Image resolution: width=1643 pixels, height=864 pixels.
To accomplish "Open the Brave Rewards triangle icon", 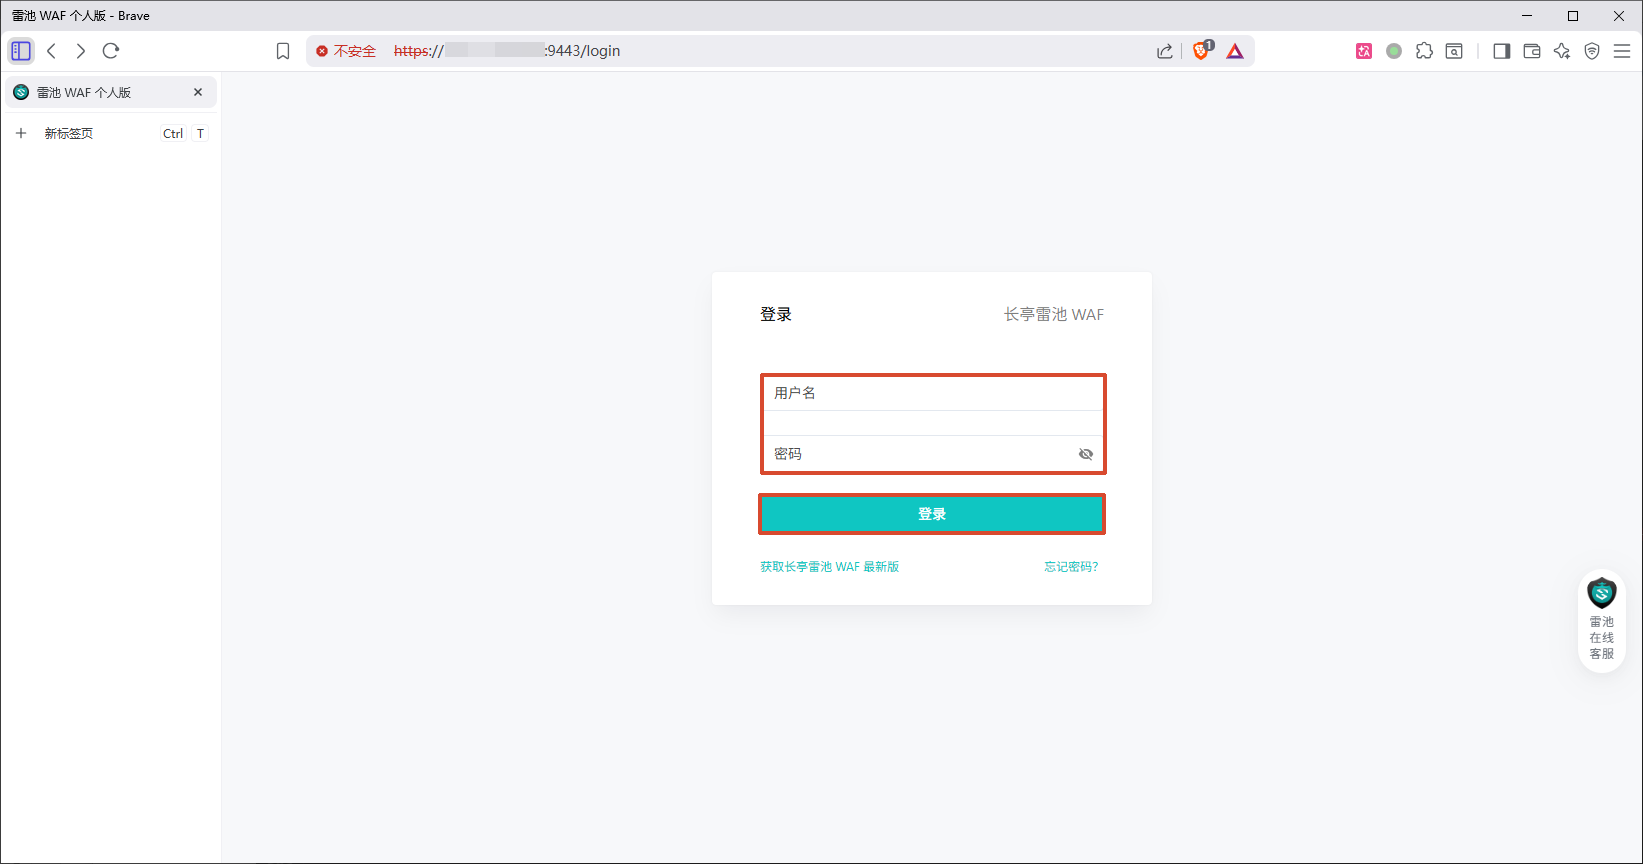I will tap(1235, 51).
